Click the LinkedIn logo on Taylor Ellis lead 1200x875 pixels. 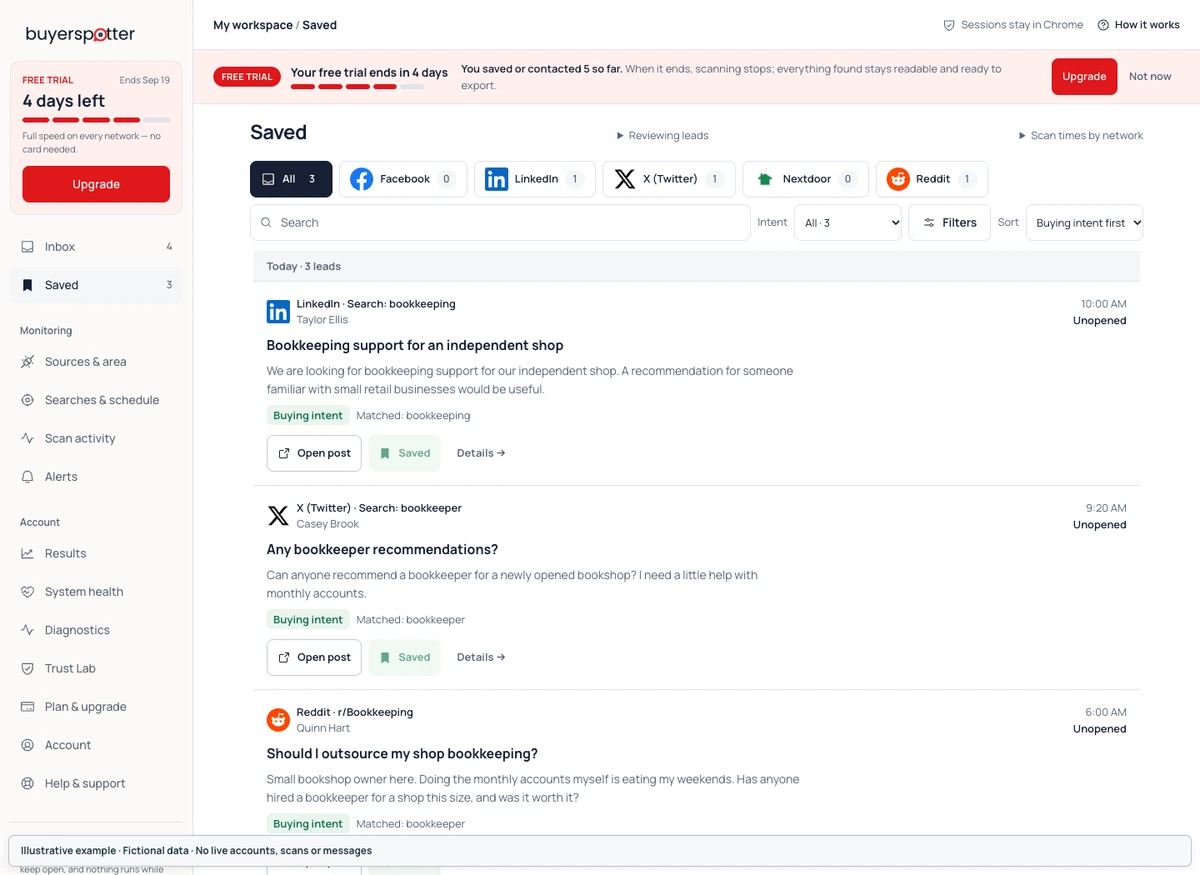coord(278,312)
